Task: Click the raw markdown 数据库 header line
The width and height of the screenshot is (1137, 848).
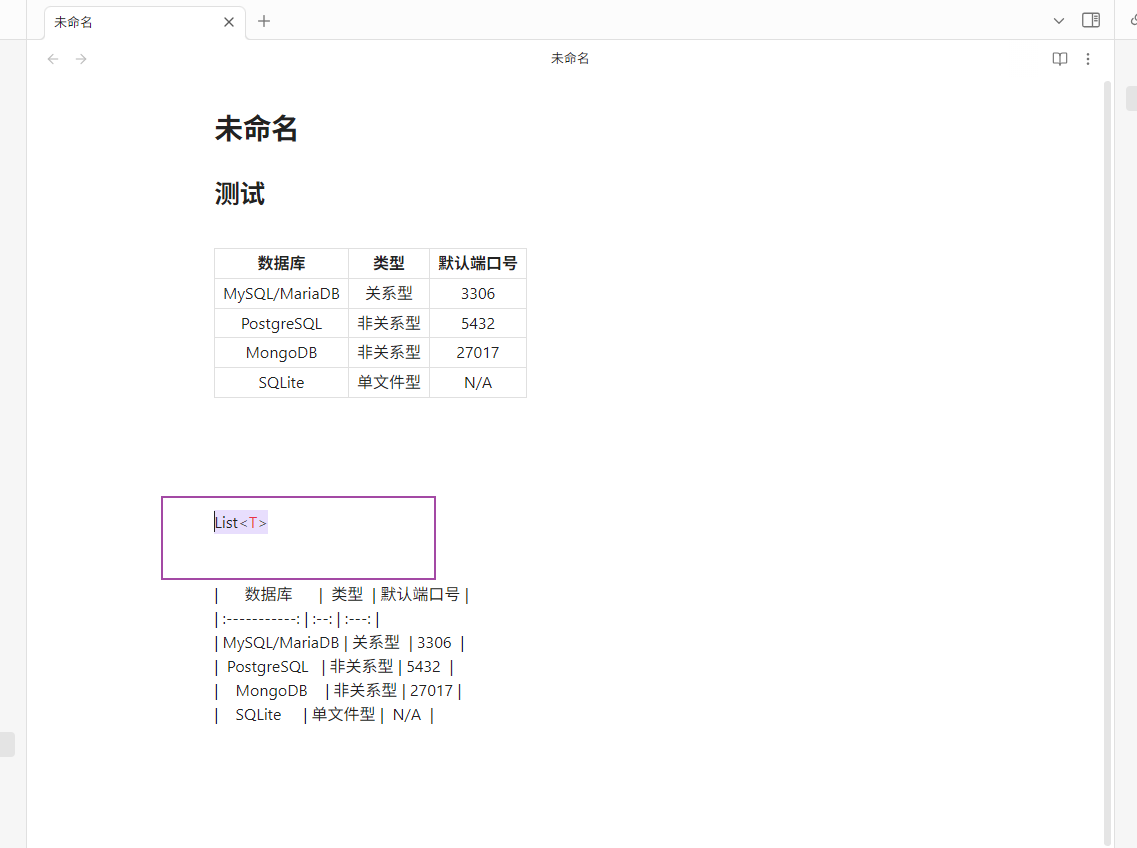Action: point(342,595)
